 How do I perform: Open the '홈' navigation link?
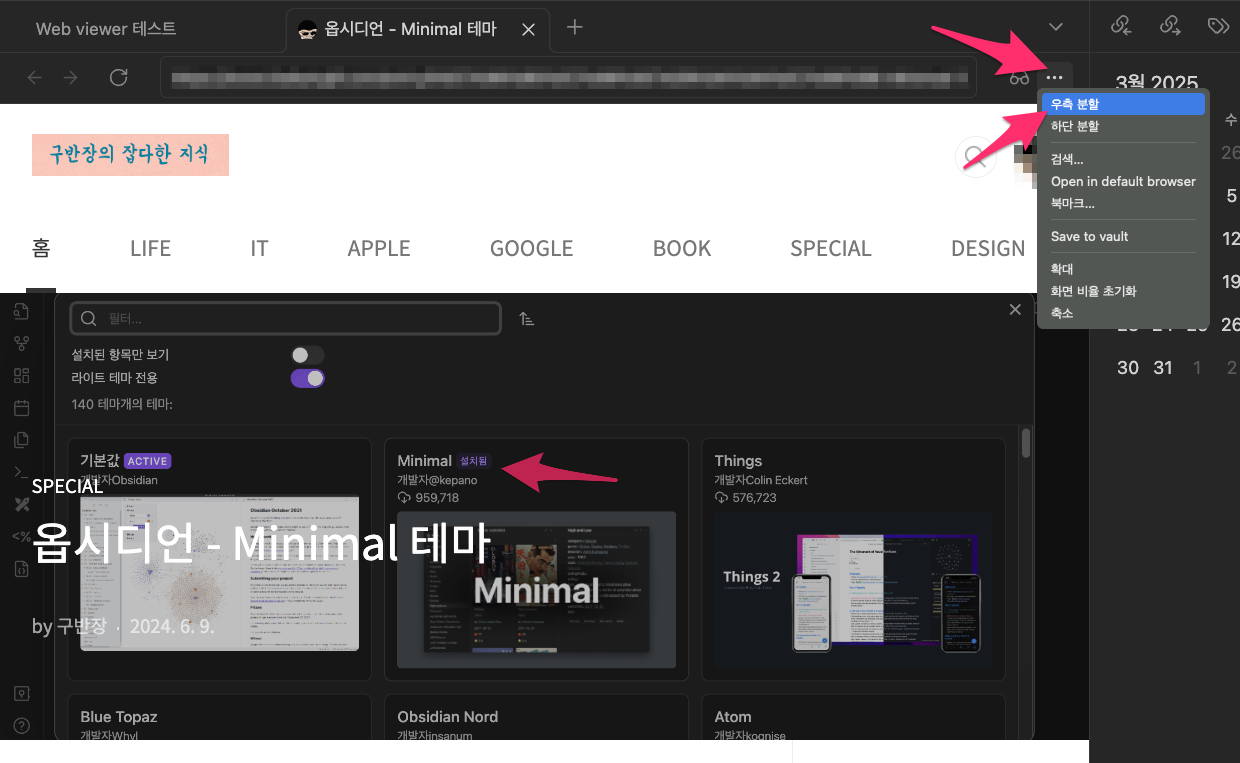[x=41, y=248]
